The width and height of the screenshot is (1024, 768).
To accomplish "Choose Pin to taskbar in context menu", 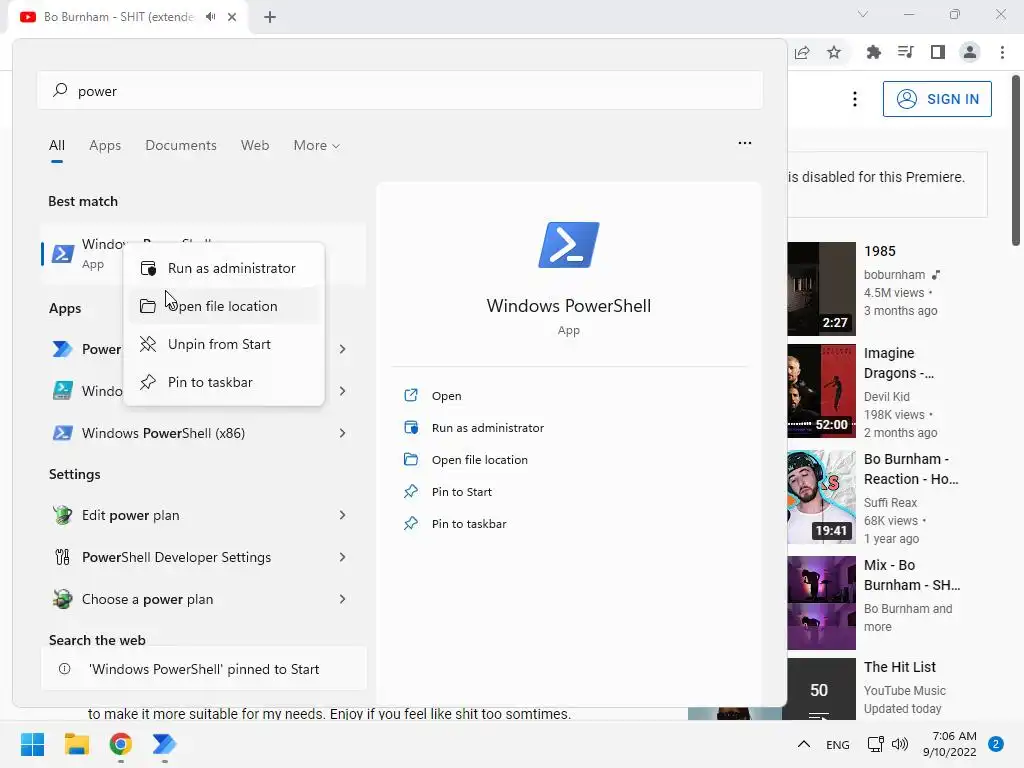I will 224,381.
